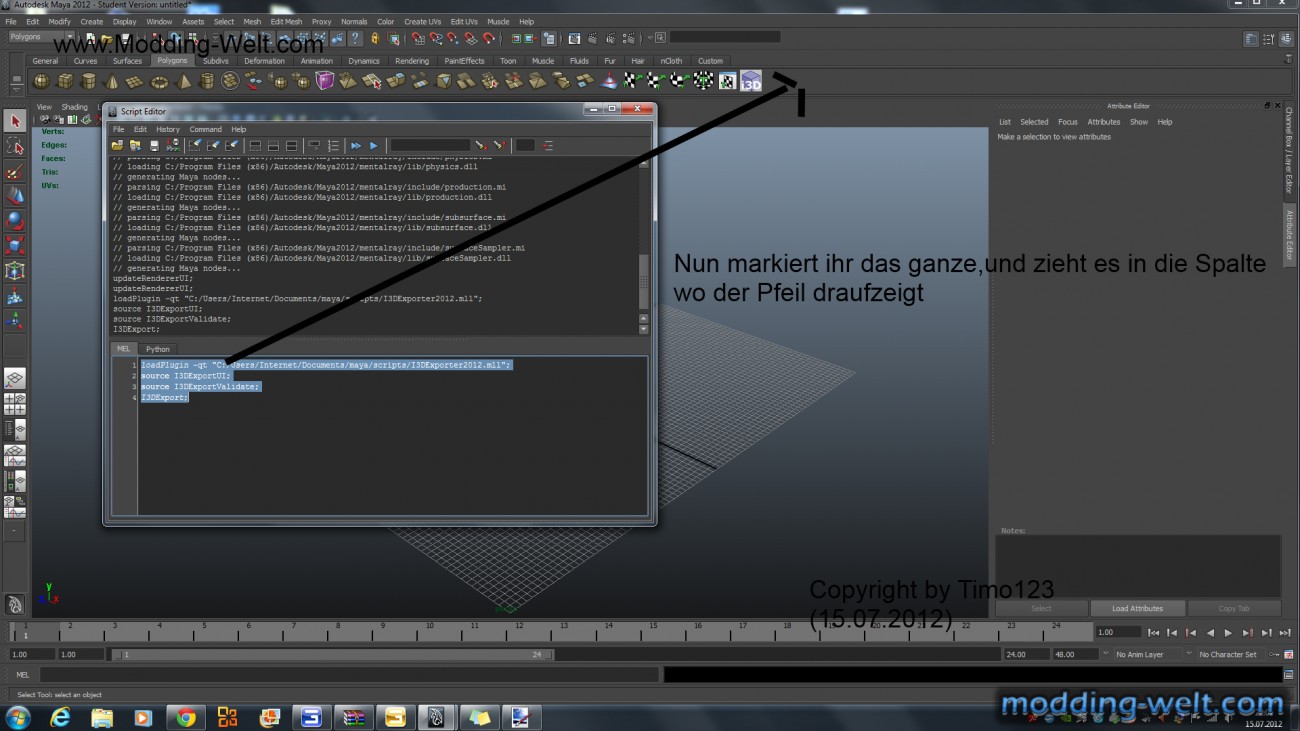
Task: Click the I3D exporter shelf icon
Action: (751, 81)
